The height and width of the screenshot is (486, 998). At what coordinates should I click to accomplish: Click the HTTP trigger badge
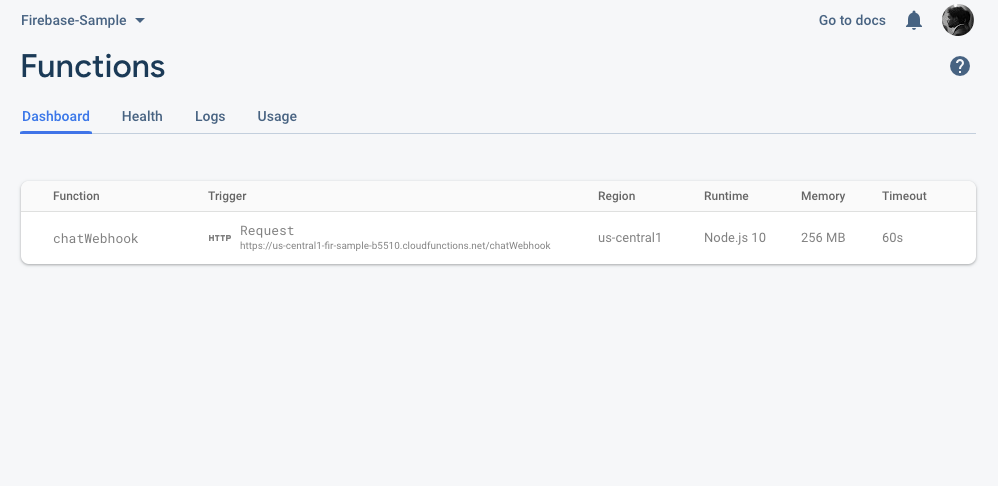tap(219, 239)
